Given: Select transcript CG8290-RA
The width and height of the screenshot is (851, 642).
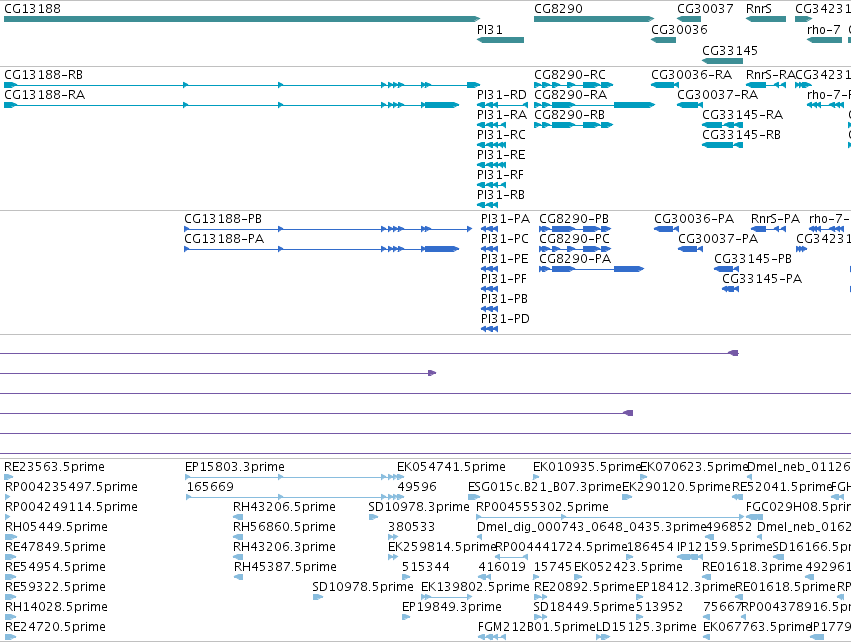Looking at the screenshot, I should tap(595, 105).
